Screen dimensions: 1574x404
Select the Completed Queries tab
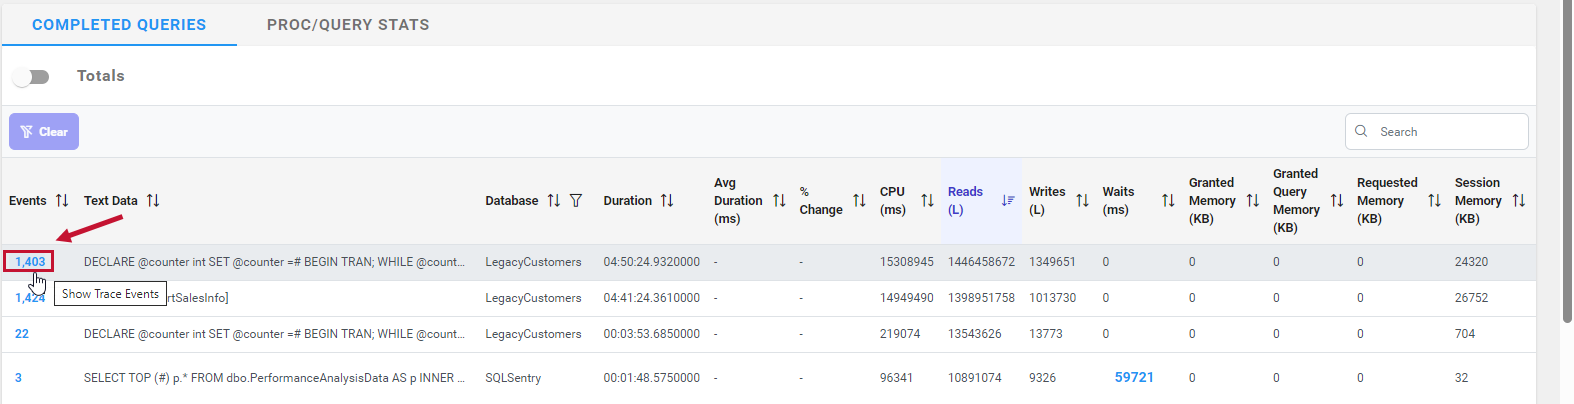tap(119, 25)
